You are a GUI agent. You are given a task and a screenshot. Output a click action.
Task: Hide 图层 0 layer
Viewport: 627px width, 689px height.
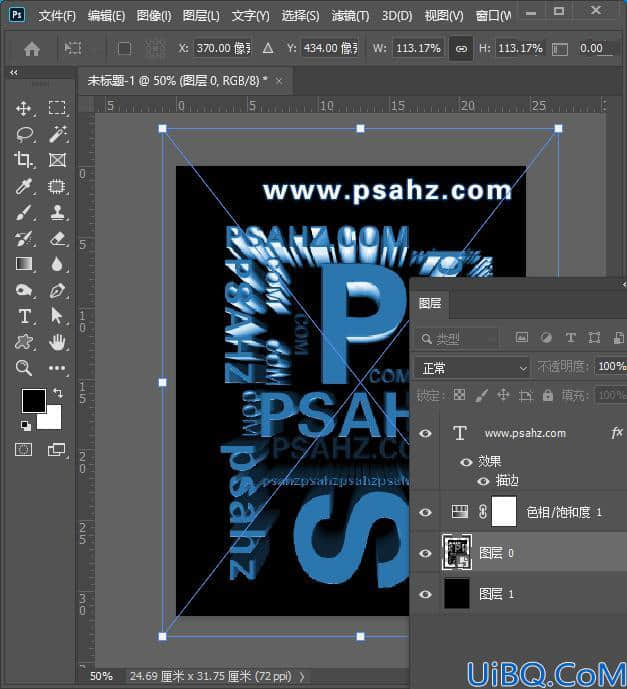click(x=425, y=553)
